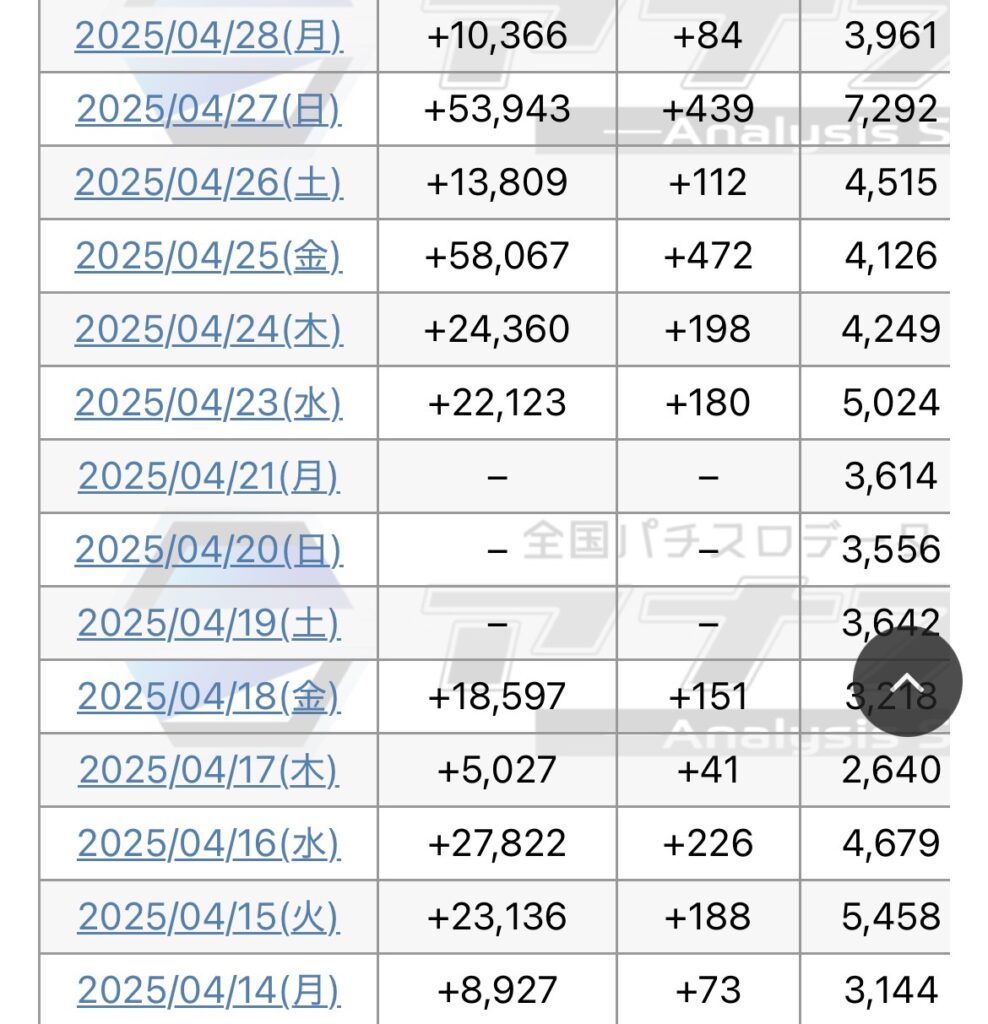Open the 2025/04/17(木) date link
The image size is (988, 1024).
coord(208,770)
